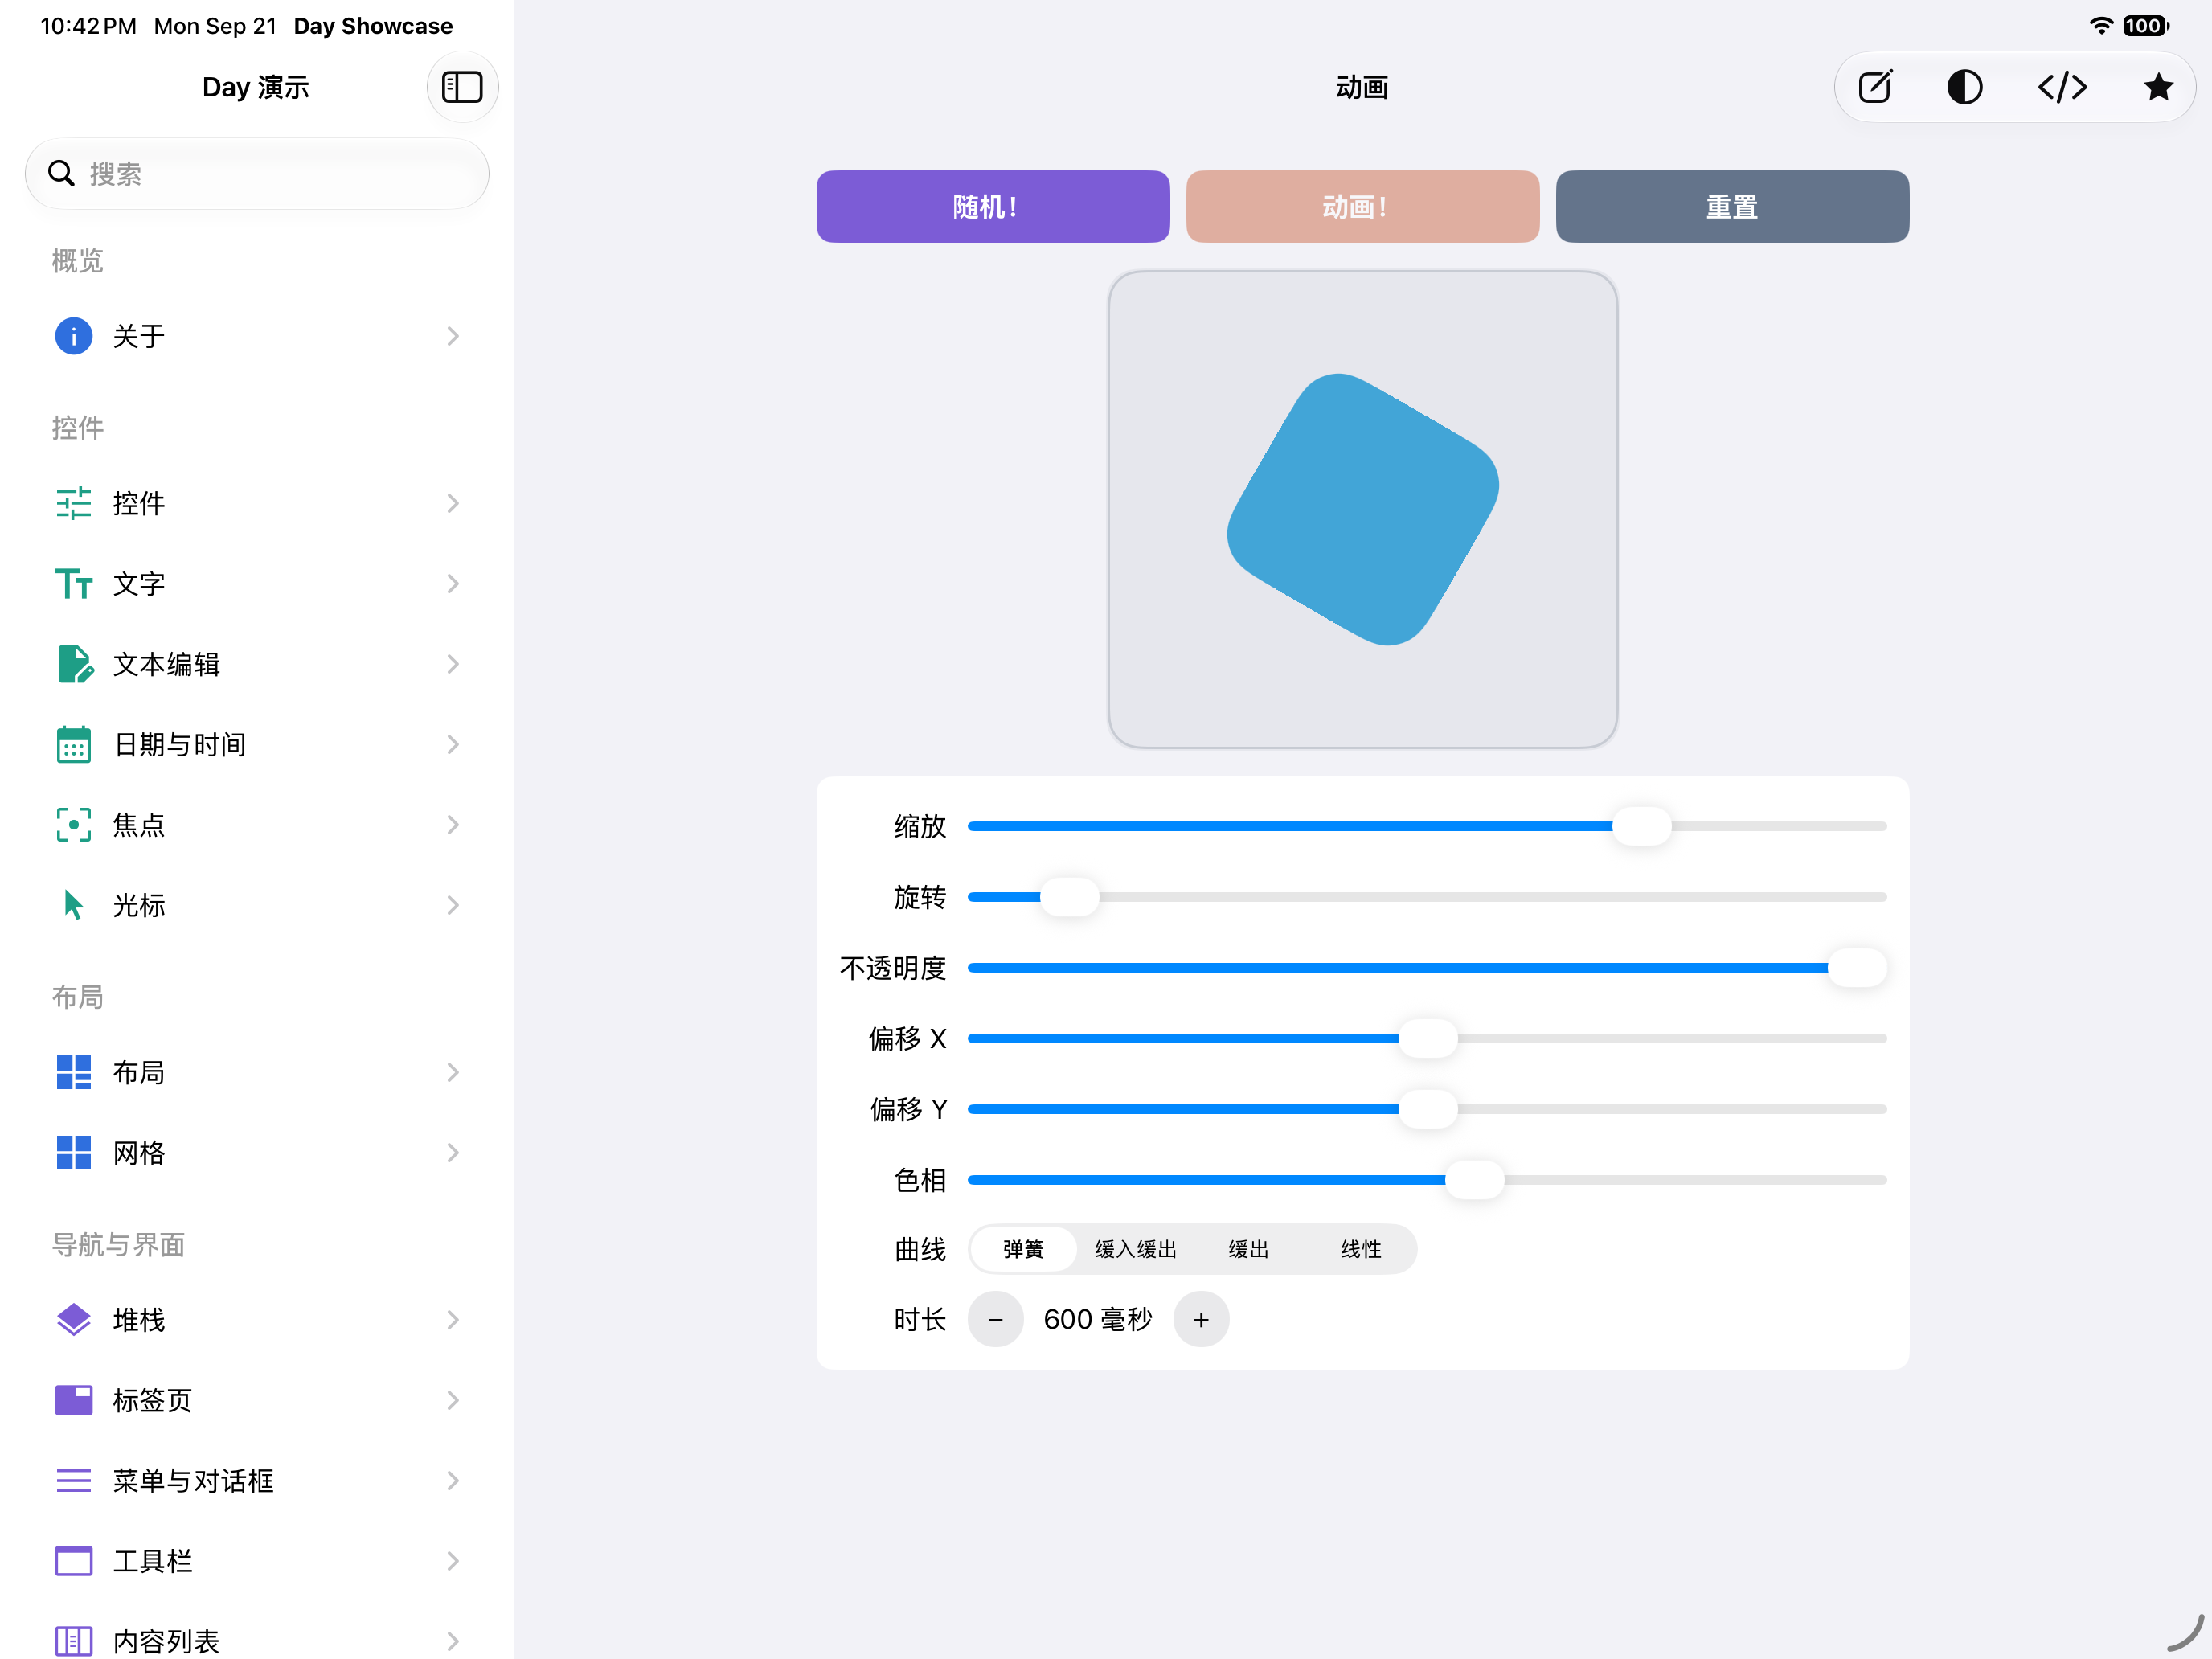Click the 色相 slider track
The width and height of the screenshot is (2212, 1659).
(1427, 1180)
